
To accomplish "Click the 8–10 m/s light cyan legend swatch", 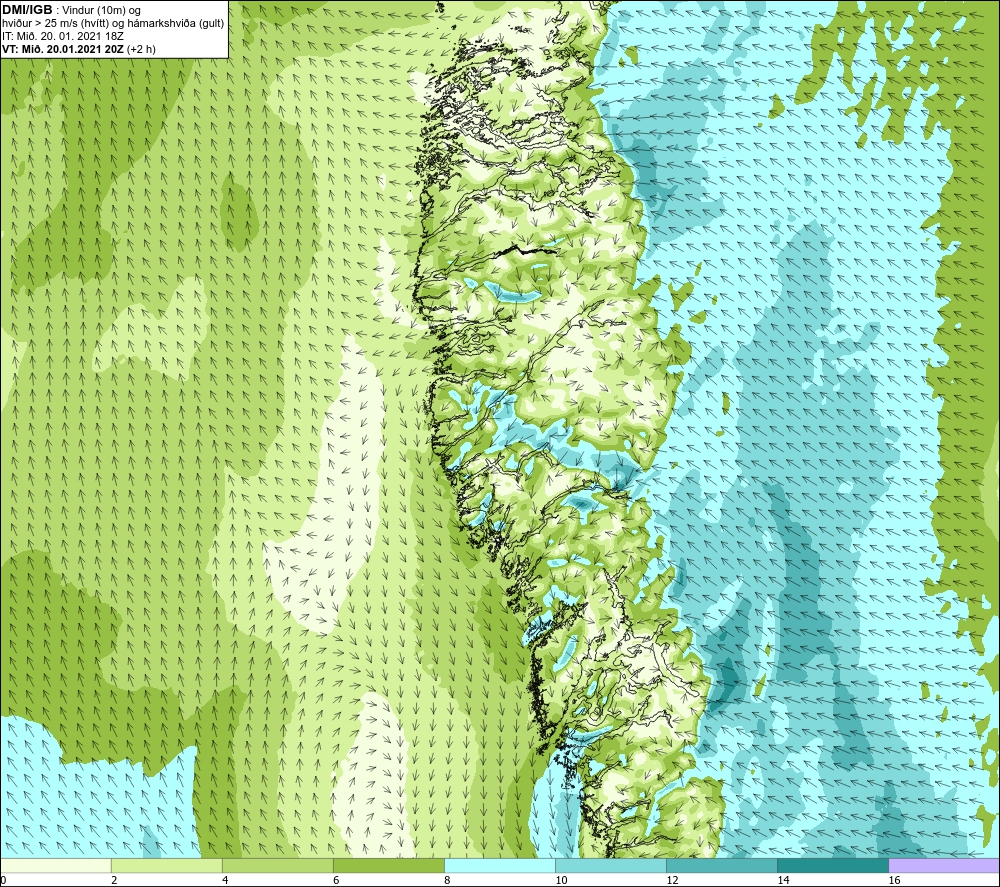I will click(500, 866).
